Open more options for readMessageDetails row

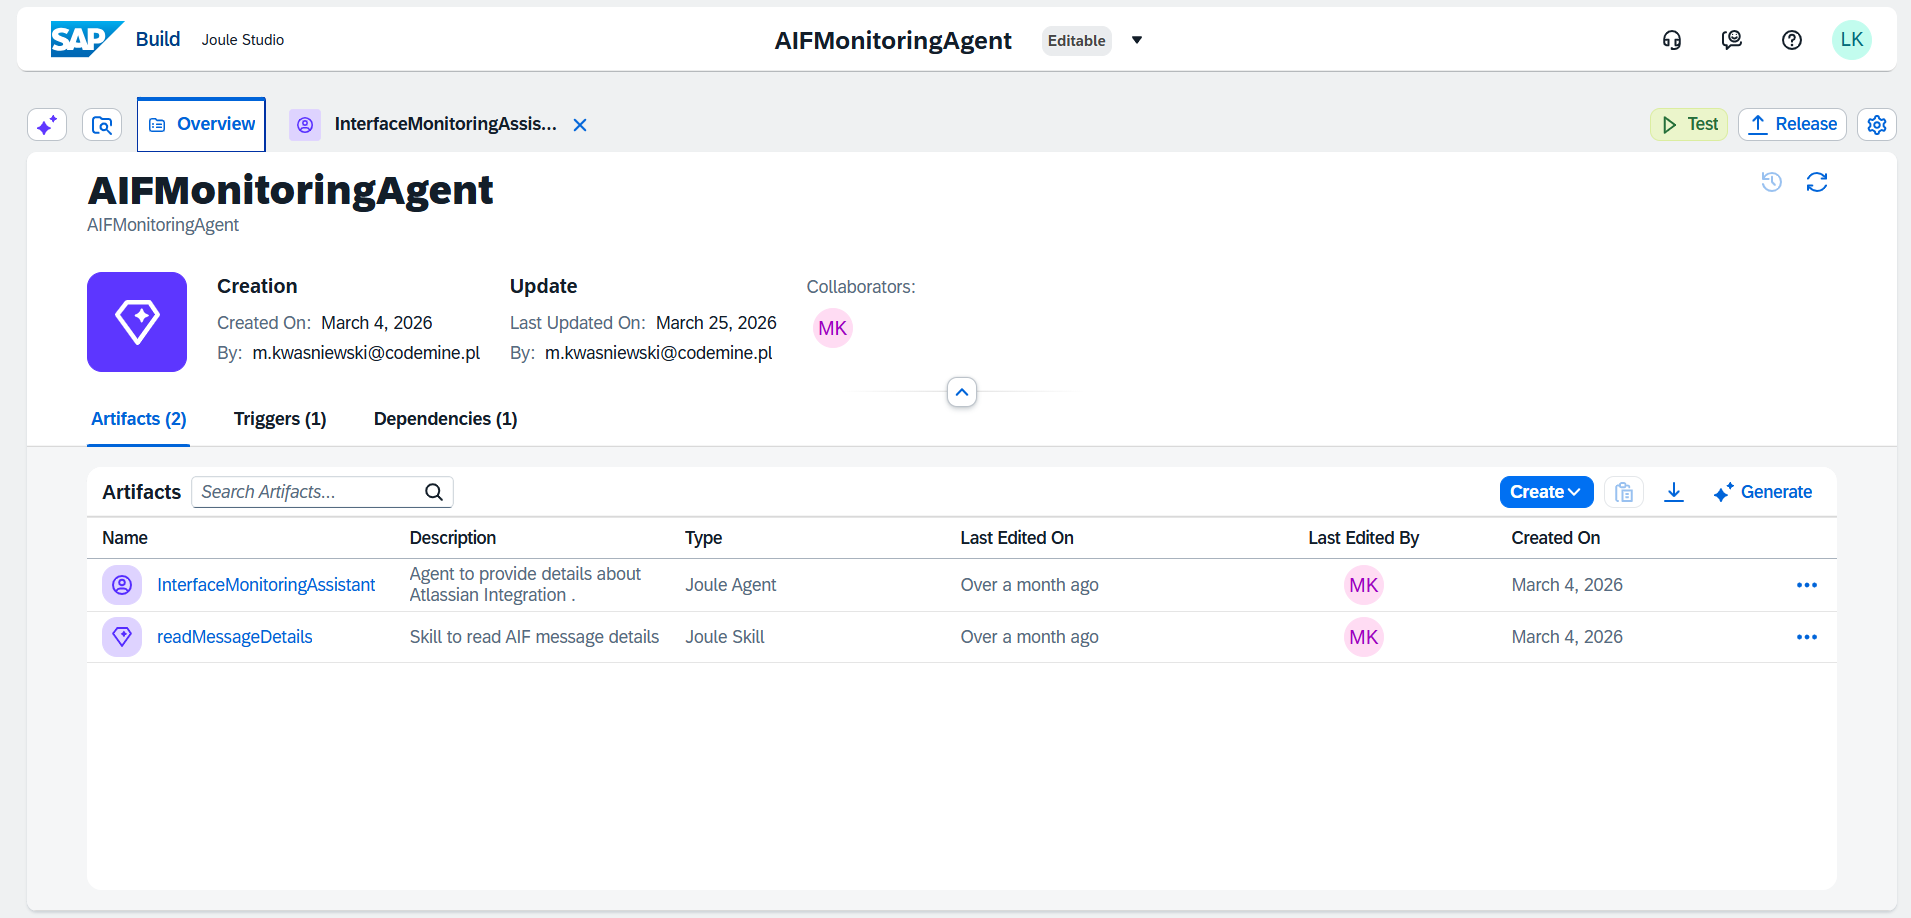(1807, 637)
